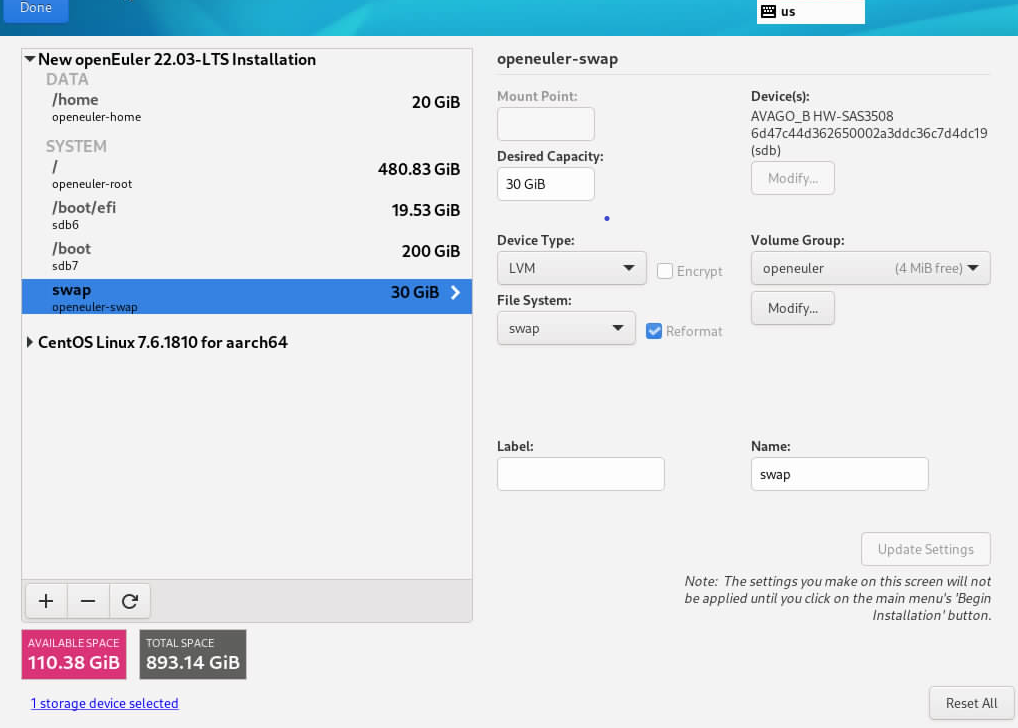Select the swap openeuler-swap partition row
The height and width of the screenshot is (728, 1018).
click(x=247, y=297)
